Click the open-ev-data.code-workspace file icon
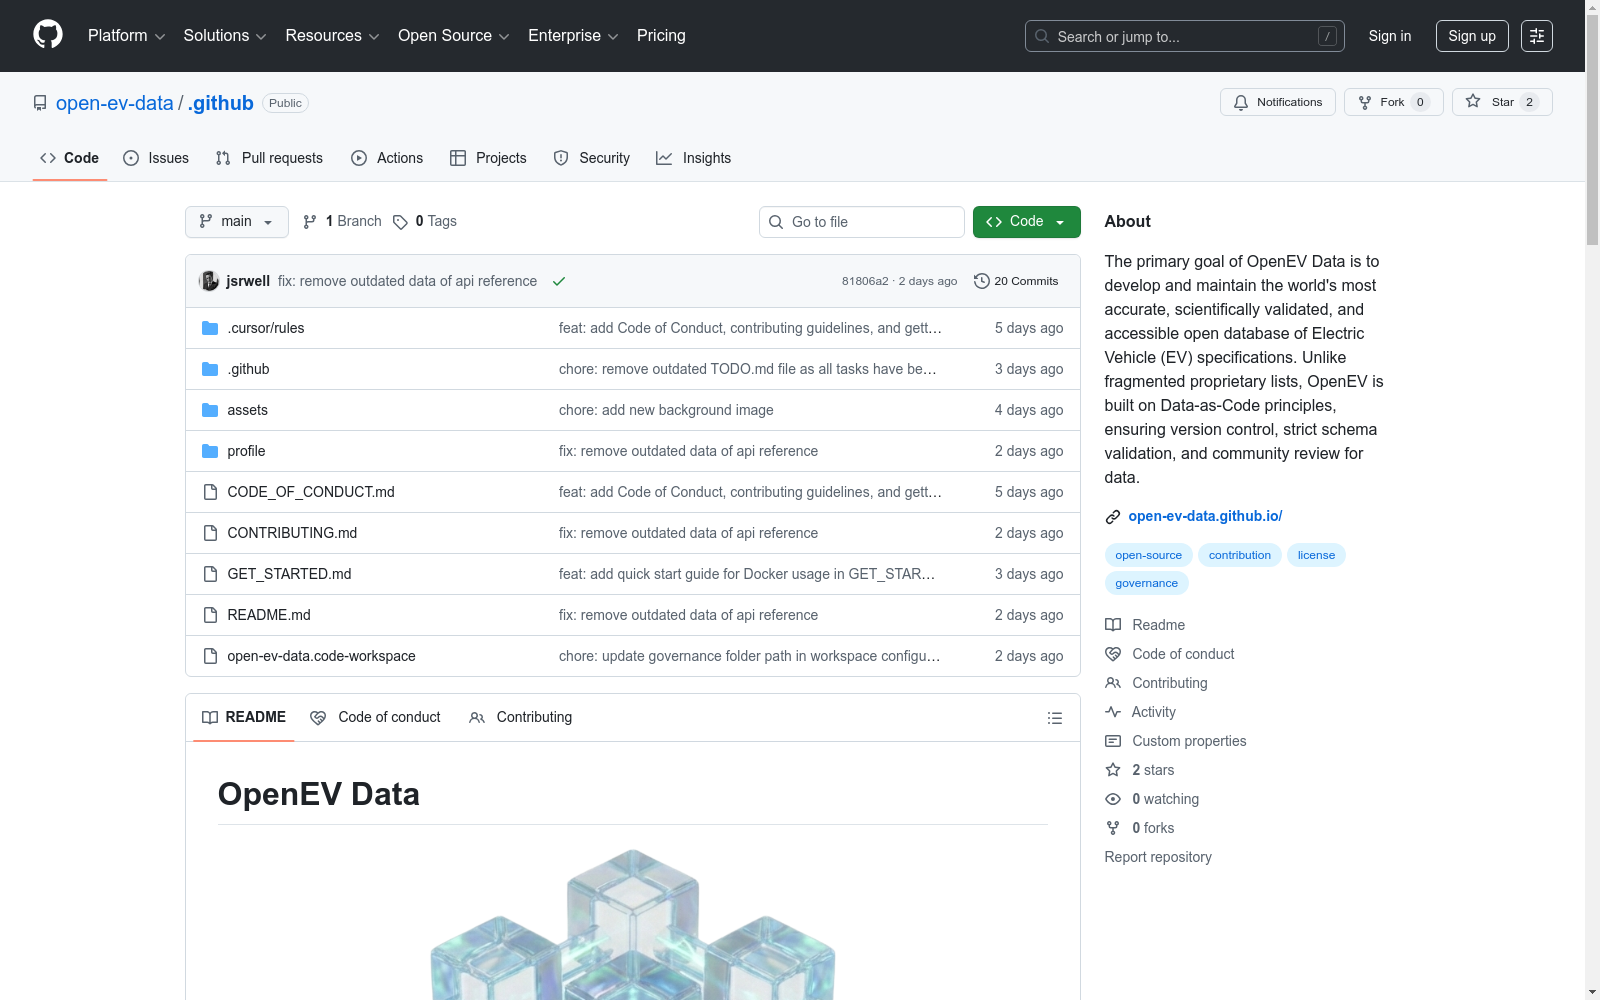 tap(210, 656)
